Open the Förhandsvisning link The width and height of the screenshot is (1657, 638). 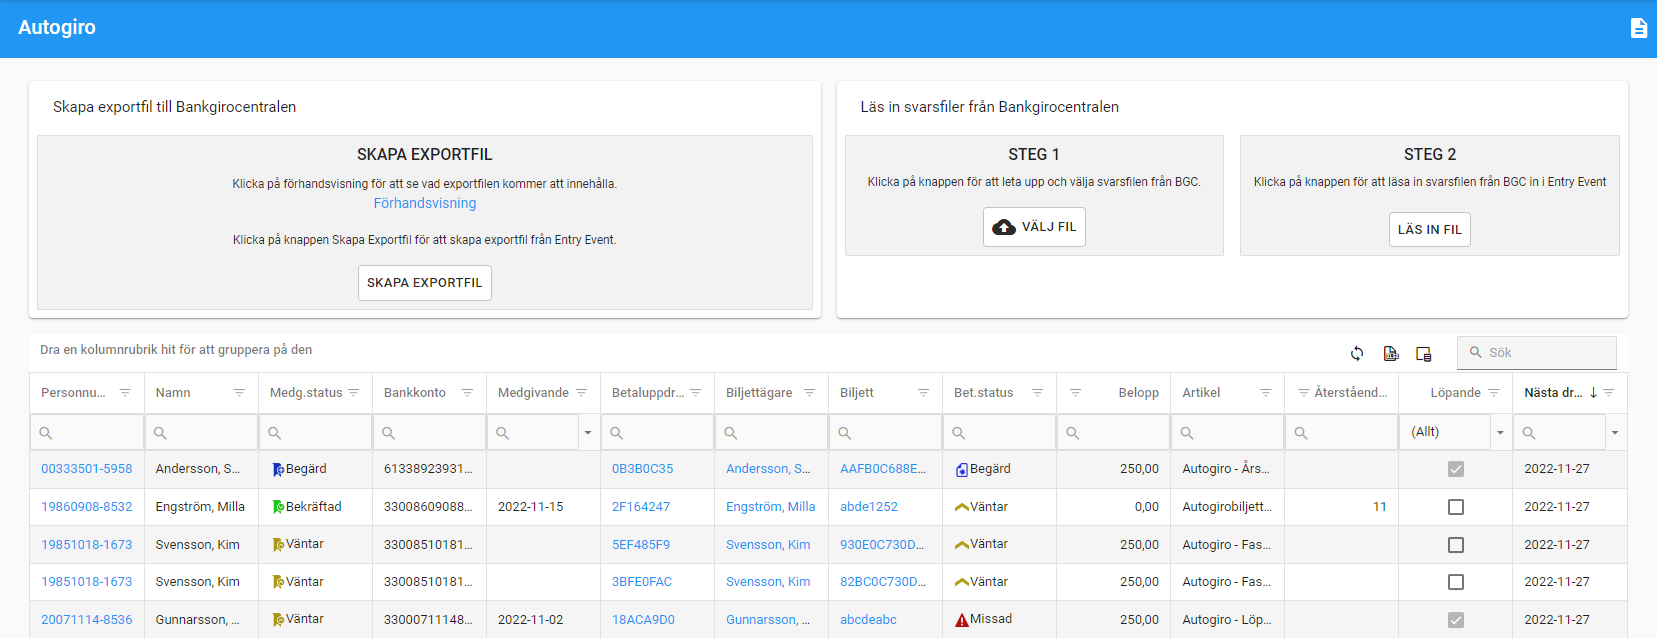coord(425,203)
